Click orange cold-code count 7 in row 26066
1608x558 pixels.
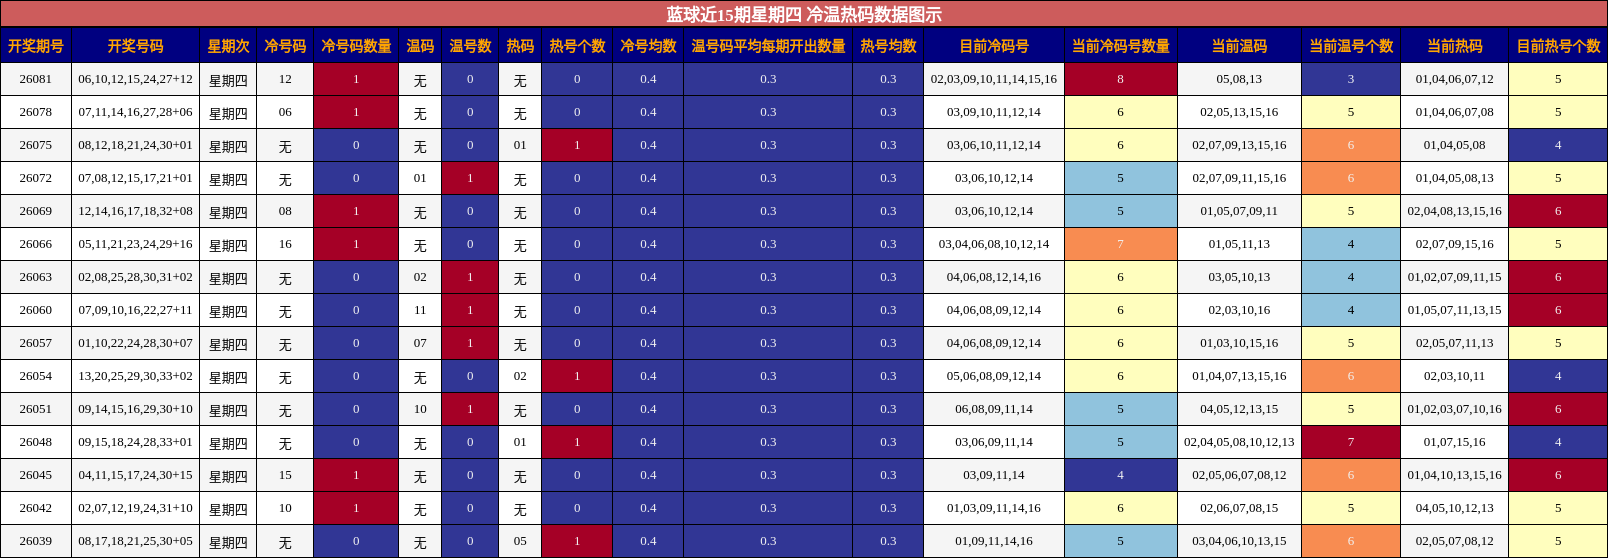[1120, 244]
